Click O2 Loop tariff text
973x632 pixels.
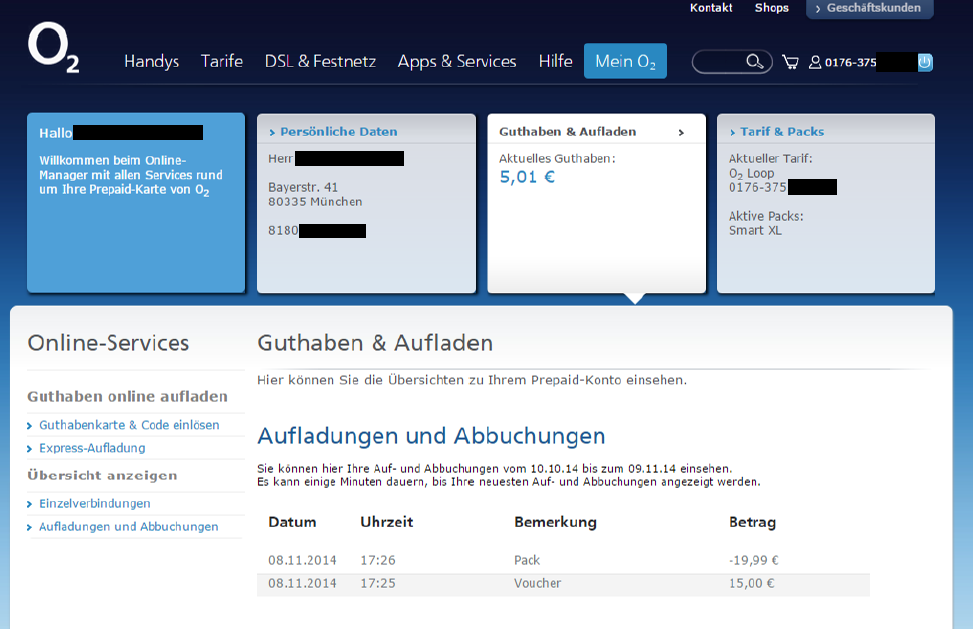[751, 174]
